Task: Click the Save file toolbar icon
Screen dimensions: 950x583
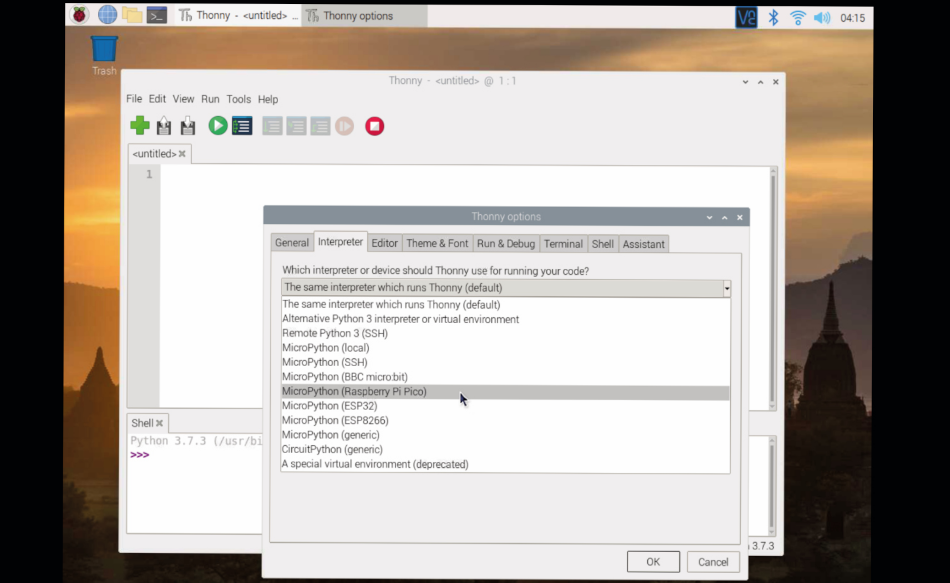Action: (x=188, y=126)
